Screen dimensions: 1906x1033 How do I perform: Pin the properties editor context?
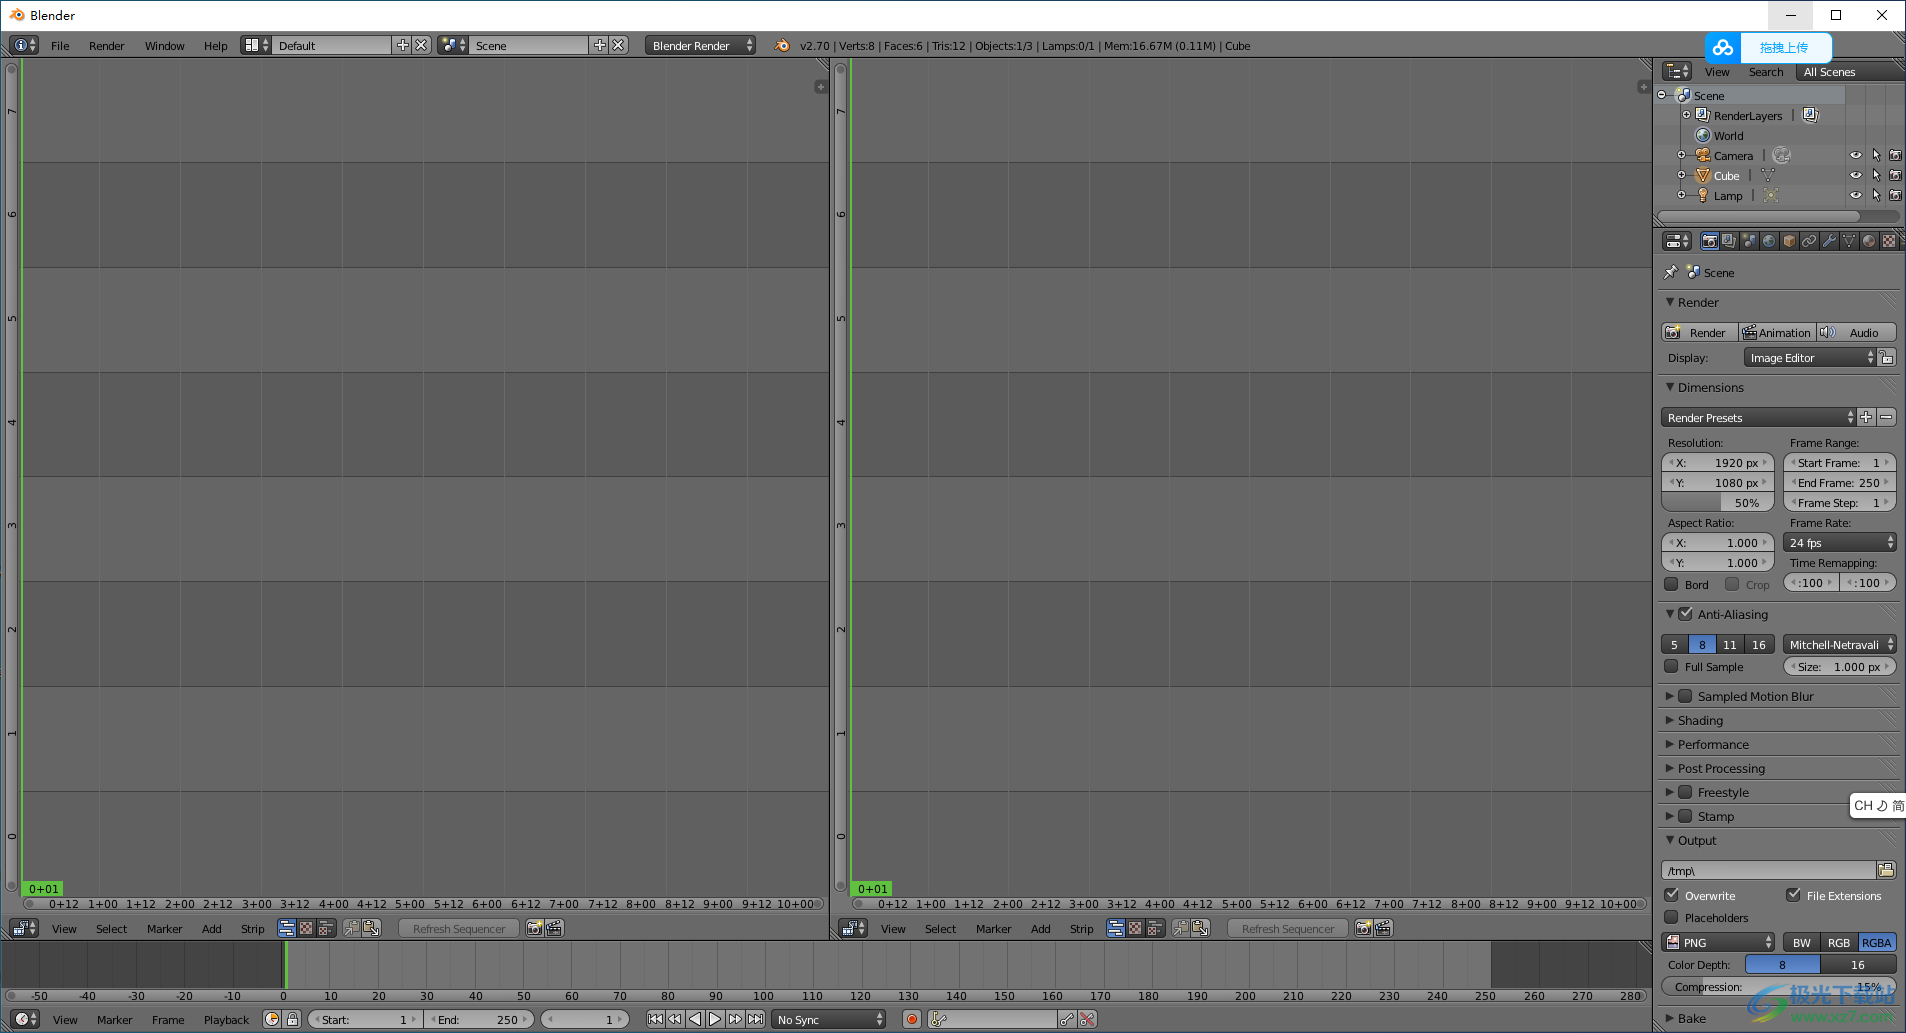[1670, 272]
